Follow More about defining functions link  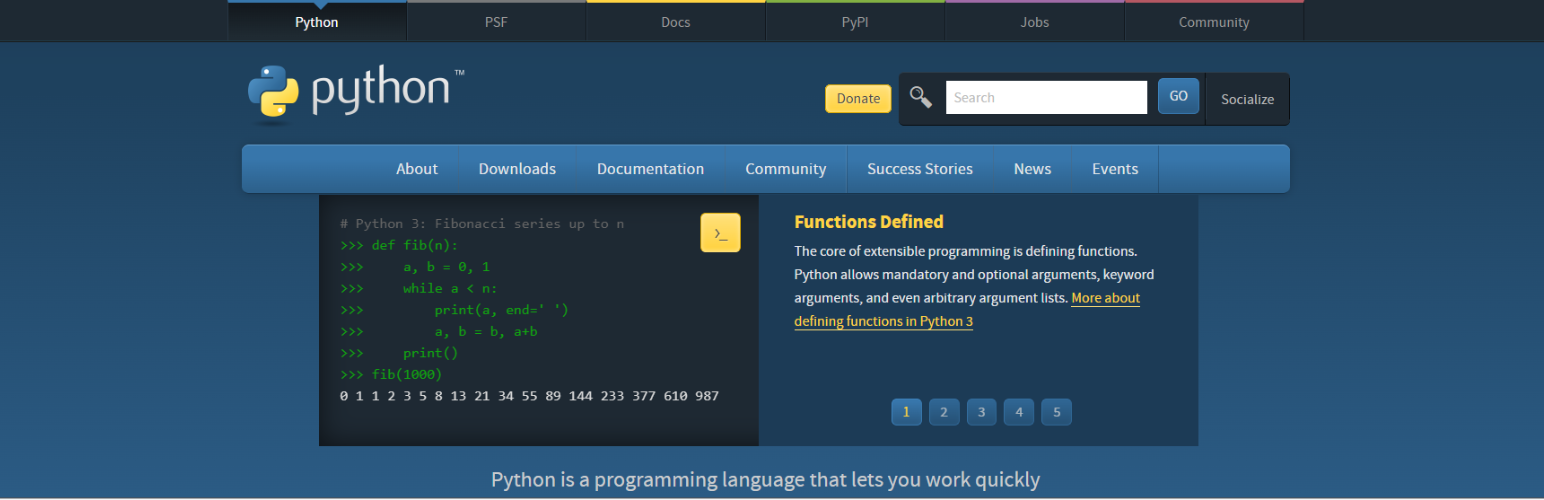[x=967, y=310]
